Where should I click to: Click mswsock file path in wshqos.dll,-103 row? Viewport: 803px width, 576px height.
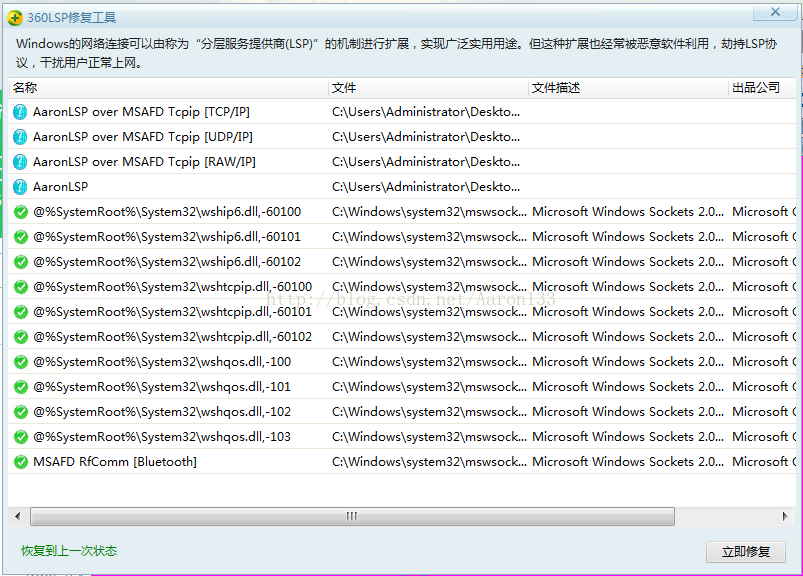(429, 437)
